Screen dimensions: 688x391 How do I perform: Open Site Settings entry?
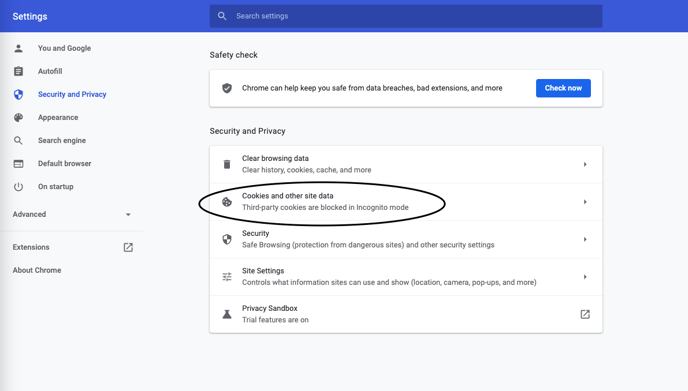406,277
